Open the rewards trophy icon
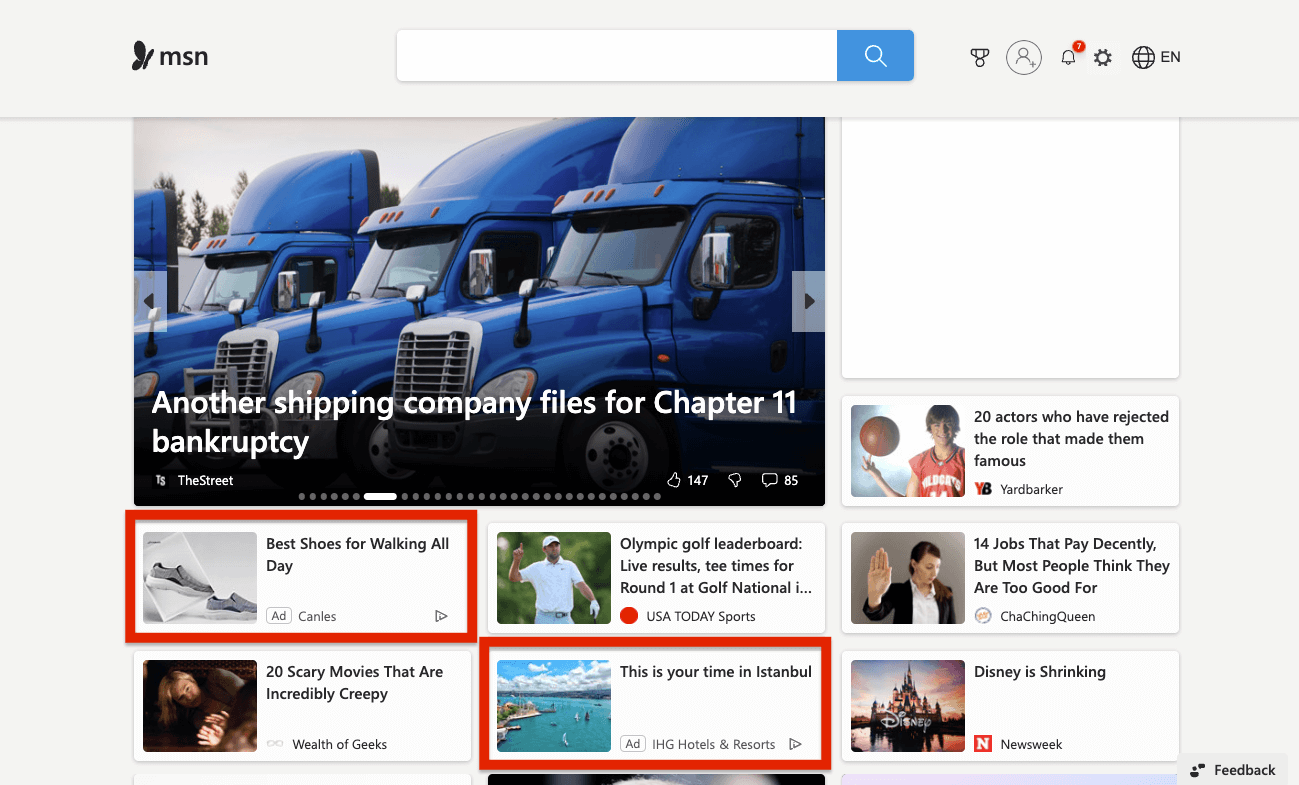 [979, 58]
